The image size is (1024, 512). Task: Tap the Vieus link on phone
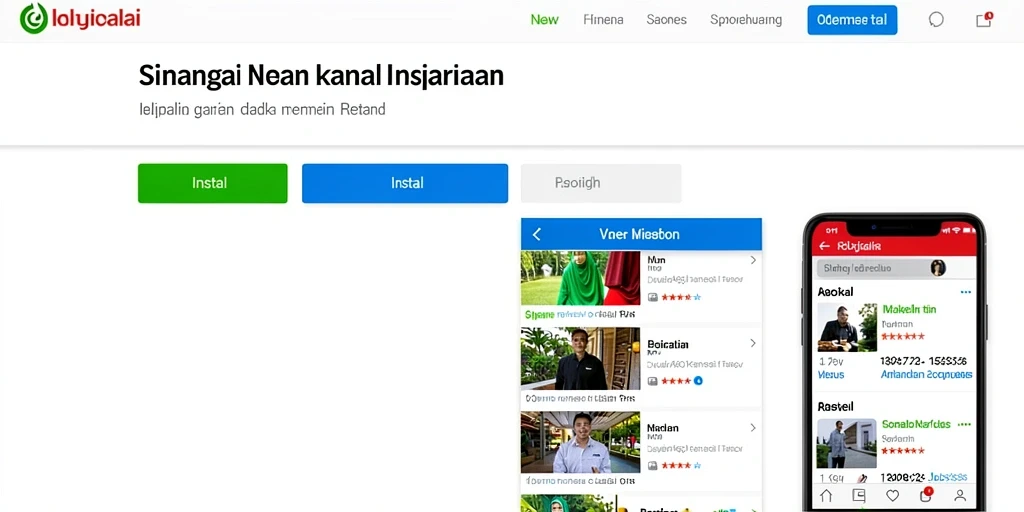click(831, 375)
